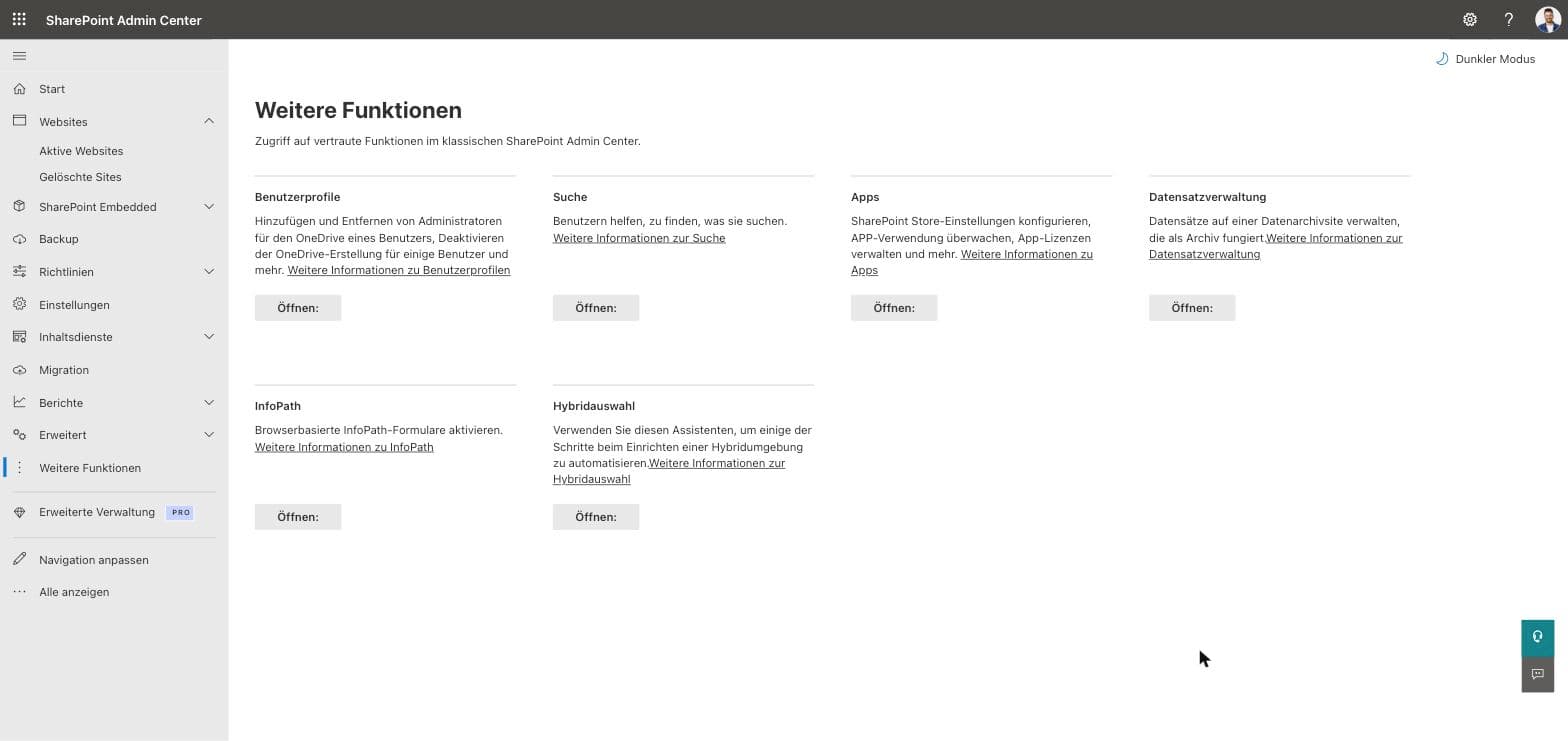Screen dimensions: 1568x741
Task: Open the user account profile picture
Action: pyautogui.click(x=1548, y=19)
